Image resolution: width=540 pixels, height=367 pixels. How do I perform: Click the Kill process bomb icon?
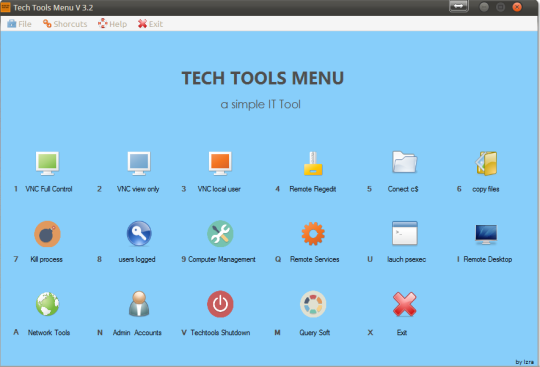(48, 234)
